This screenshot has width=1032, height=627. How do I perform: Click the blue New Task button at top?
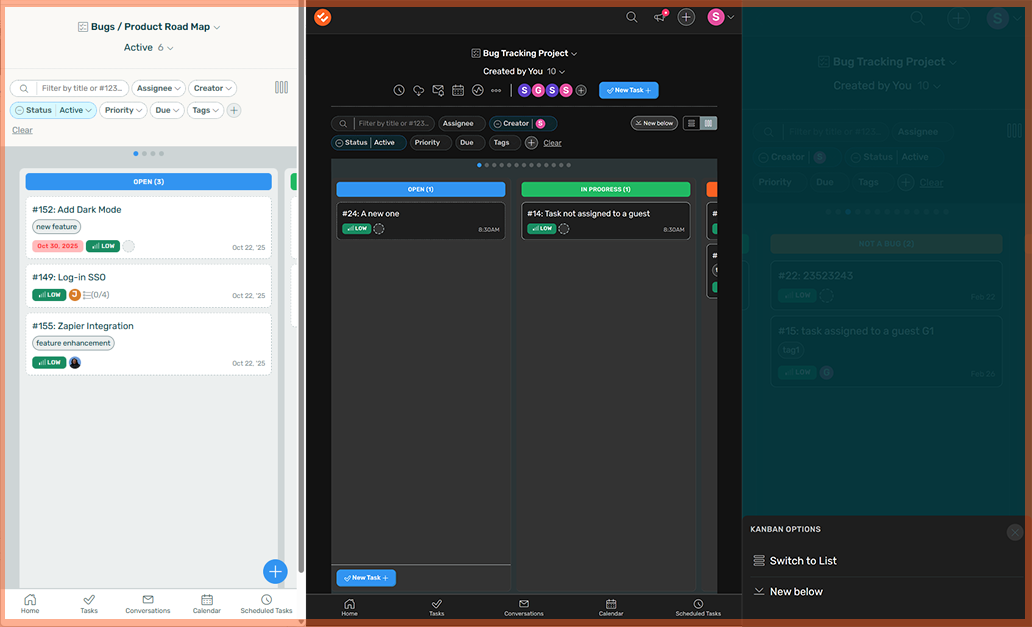[628, 90]
